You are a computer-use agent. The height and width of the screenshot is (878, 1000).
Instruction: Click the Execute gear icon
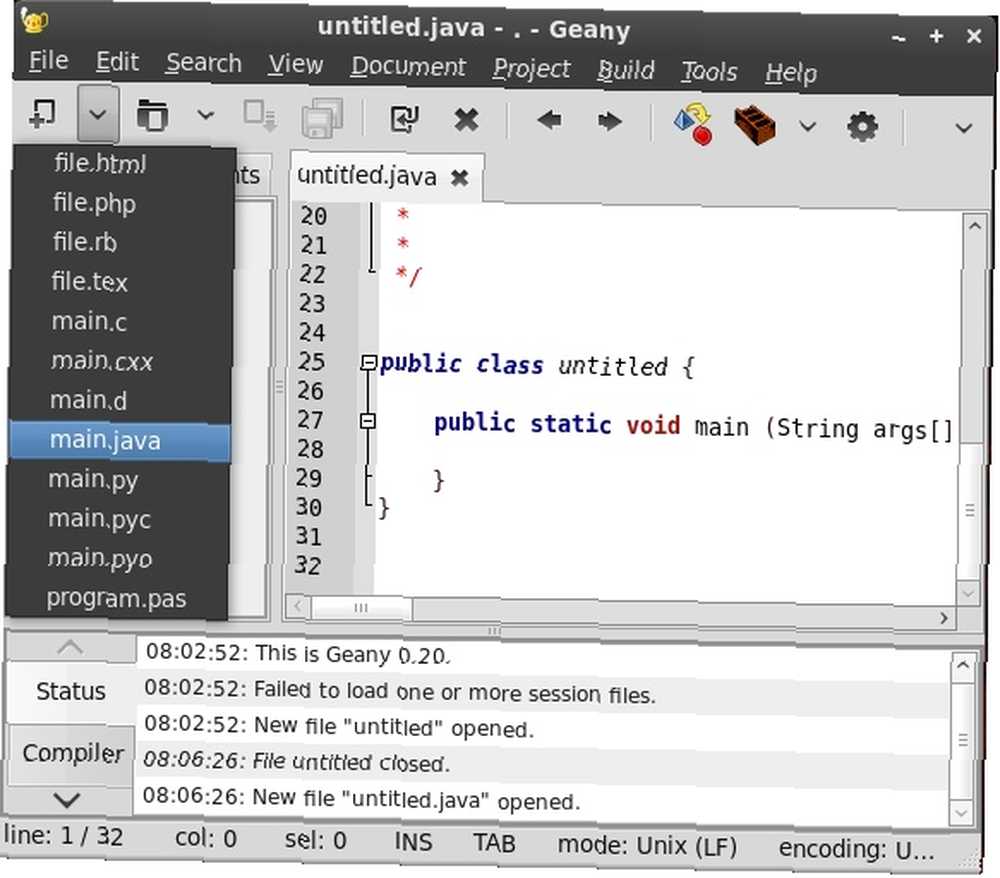coord(862,127)
